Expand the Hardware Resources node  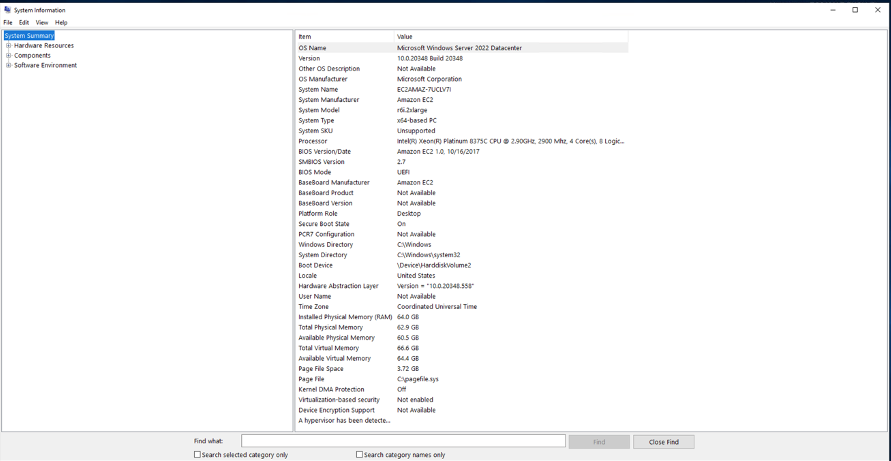click(9, 45)
